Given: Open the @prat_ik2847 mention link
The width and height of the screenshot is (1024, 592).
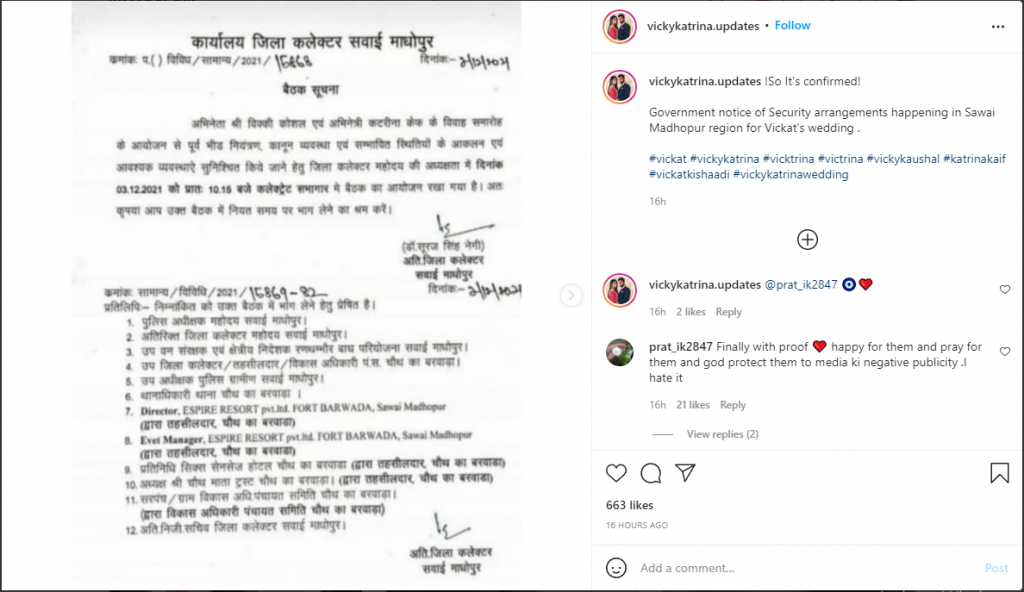Looking at the screenshot, I should pos(801,285).
